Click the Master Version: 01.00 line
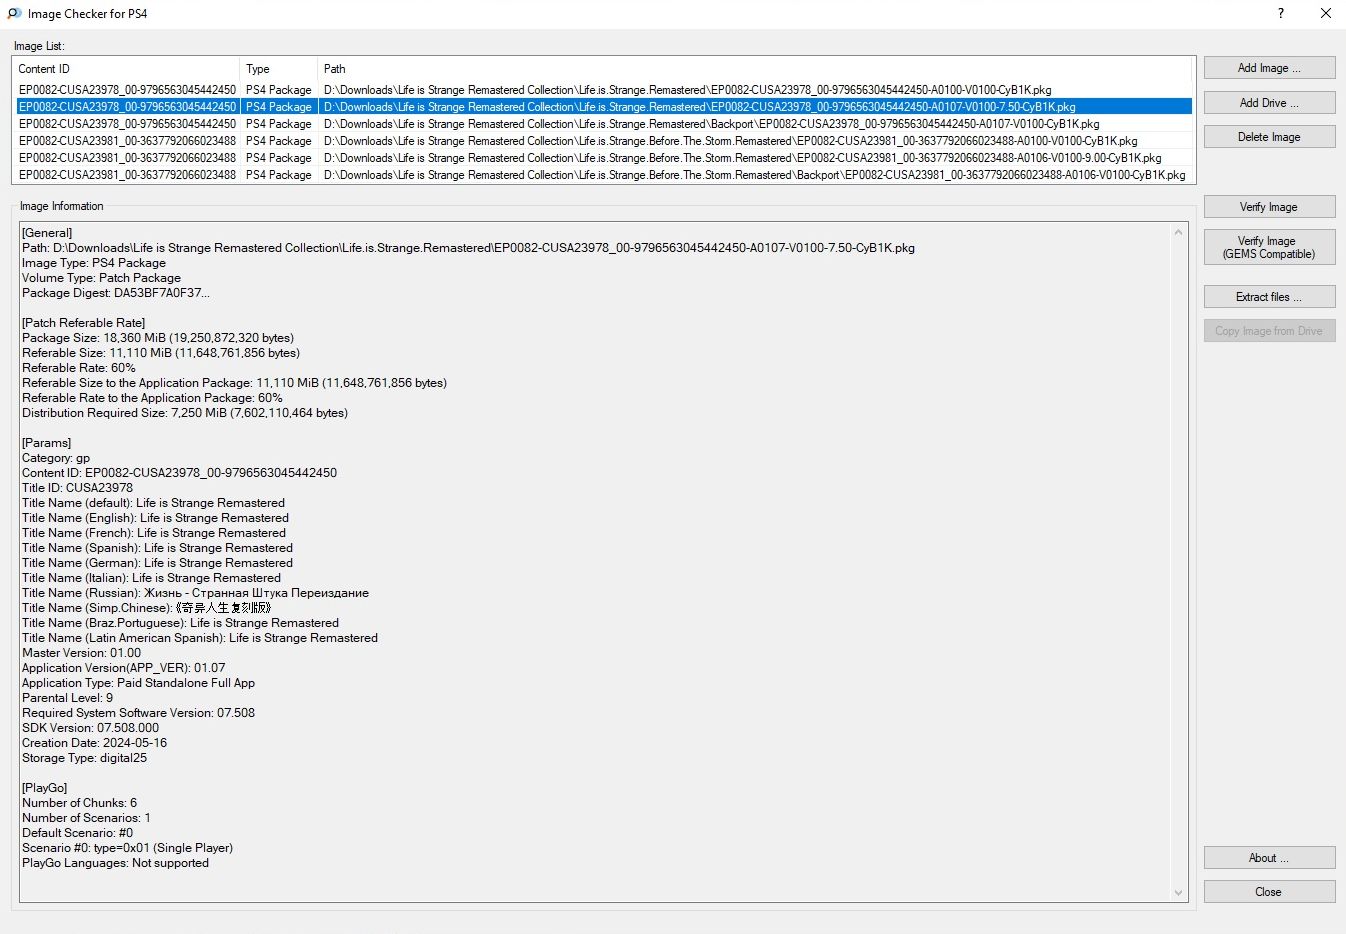 tap(82, 653)
